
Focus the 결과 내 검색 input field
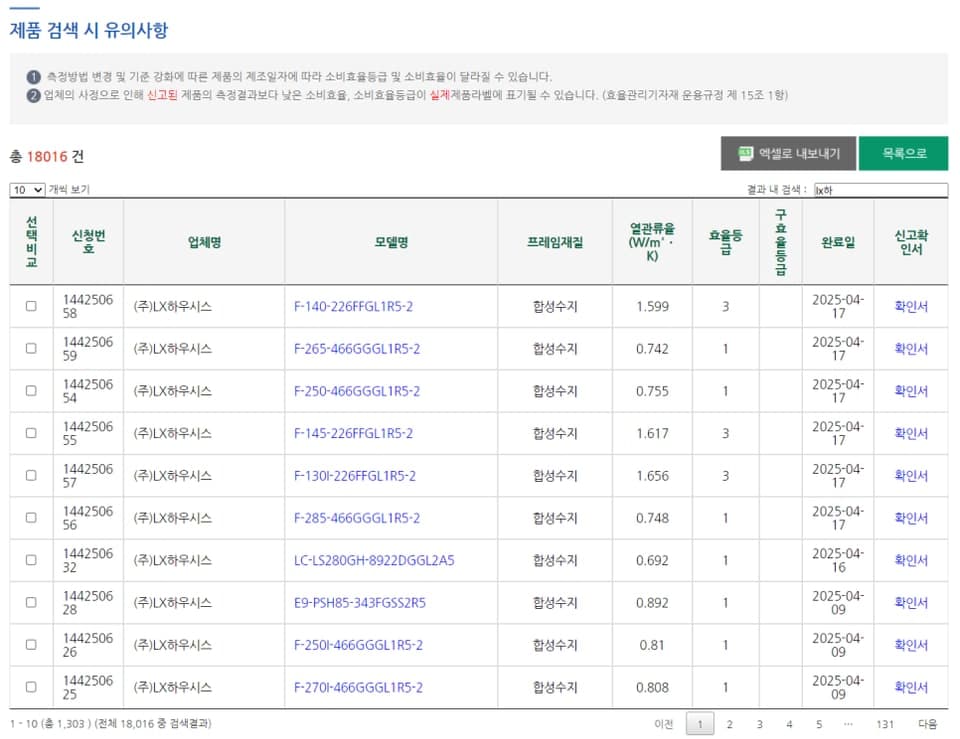click(x=880, y=190)
